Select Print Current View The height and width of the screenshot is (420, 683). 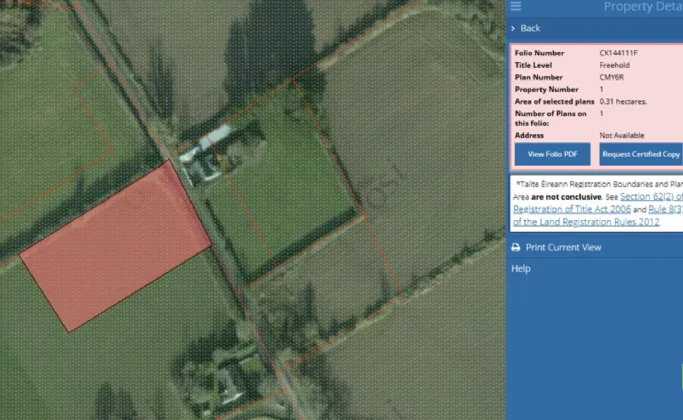pos(563,247)
